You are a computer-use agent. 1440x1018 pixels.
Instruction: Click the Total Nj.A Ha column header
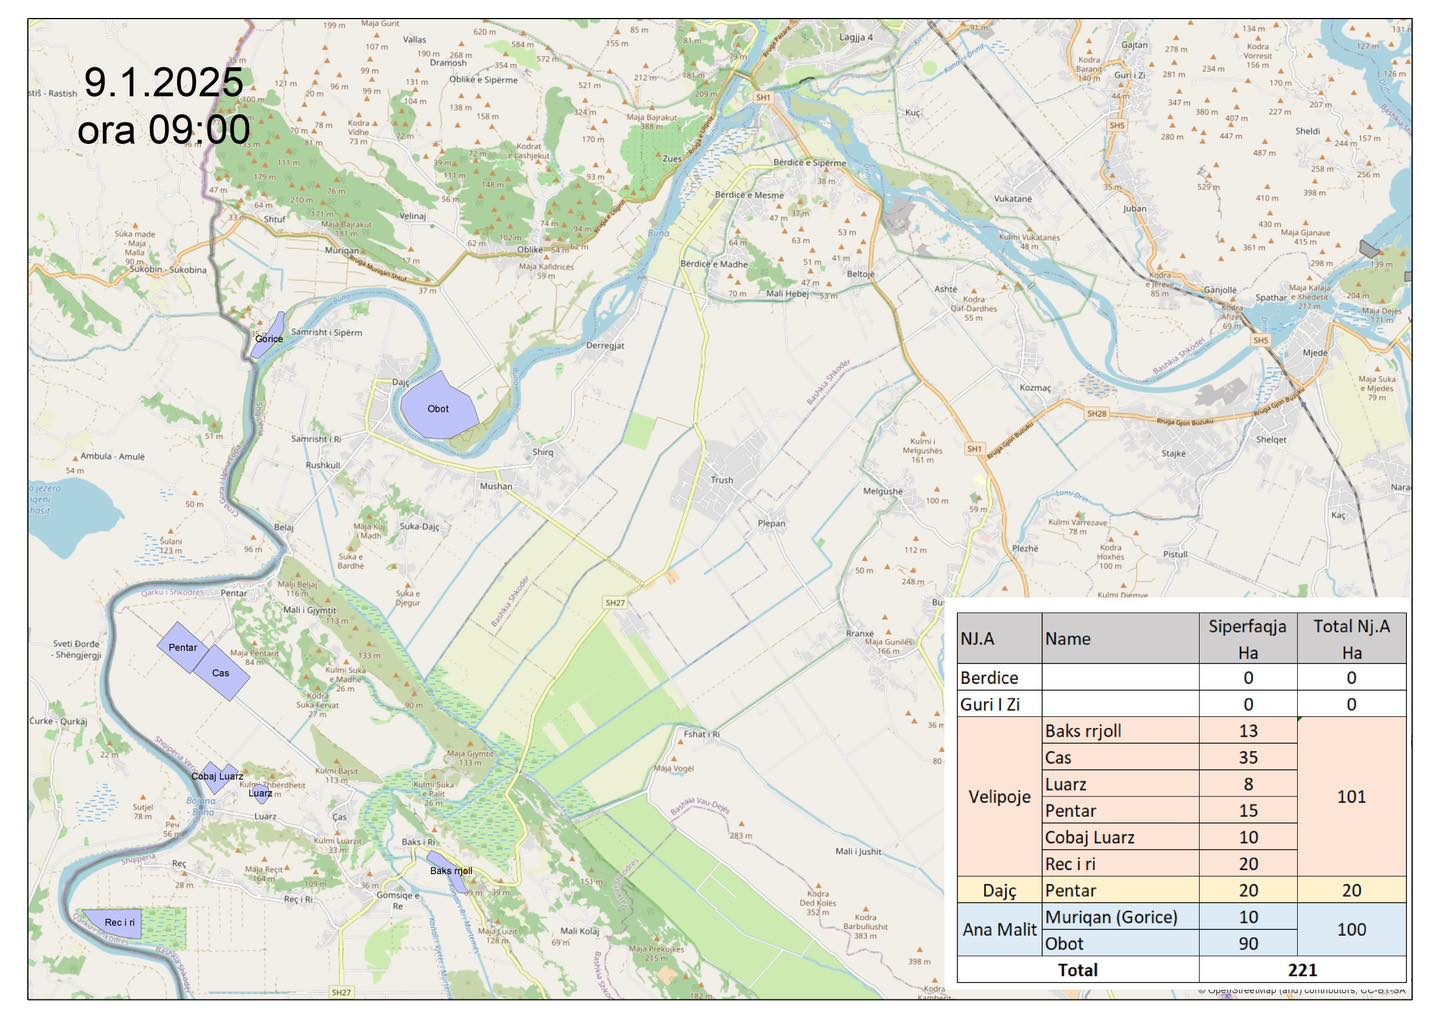click(x=1351, y=638)
